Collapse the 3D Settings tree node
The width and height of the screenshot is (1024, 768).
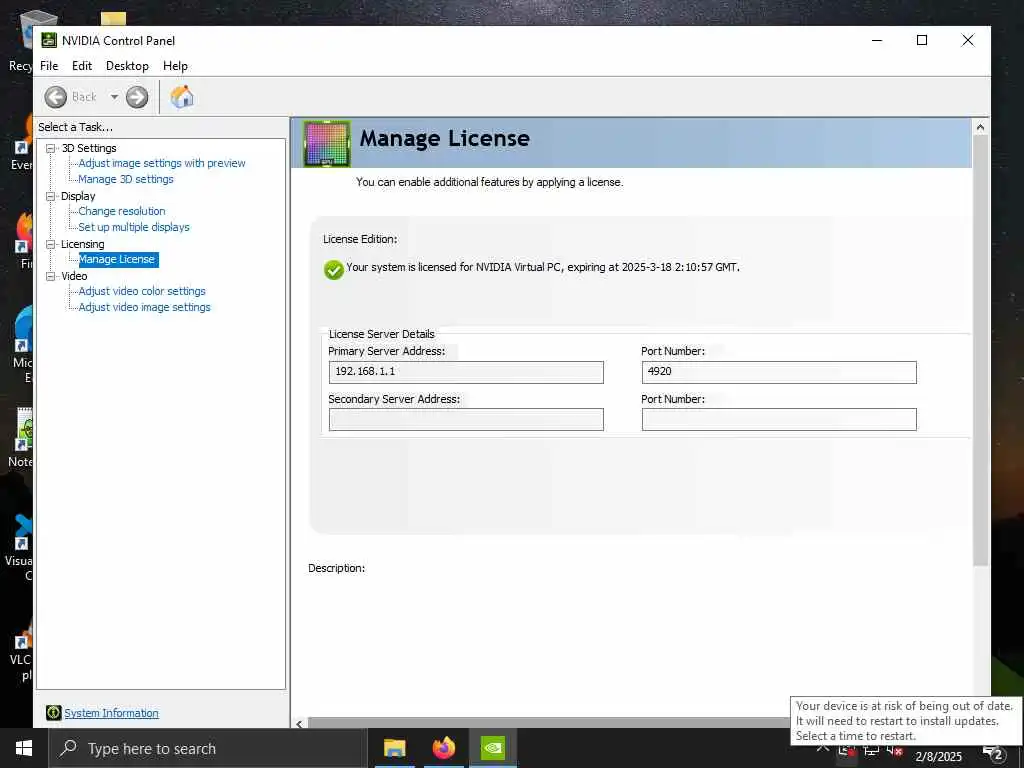point(50,148)
